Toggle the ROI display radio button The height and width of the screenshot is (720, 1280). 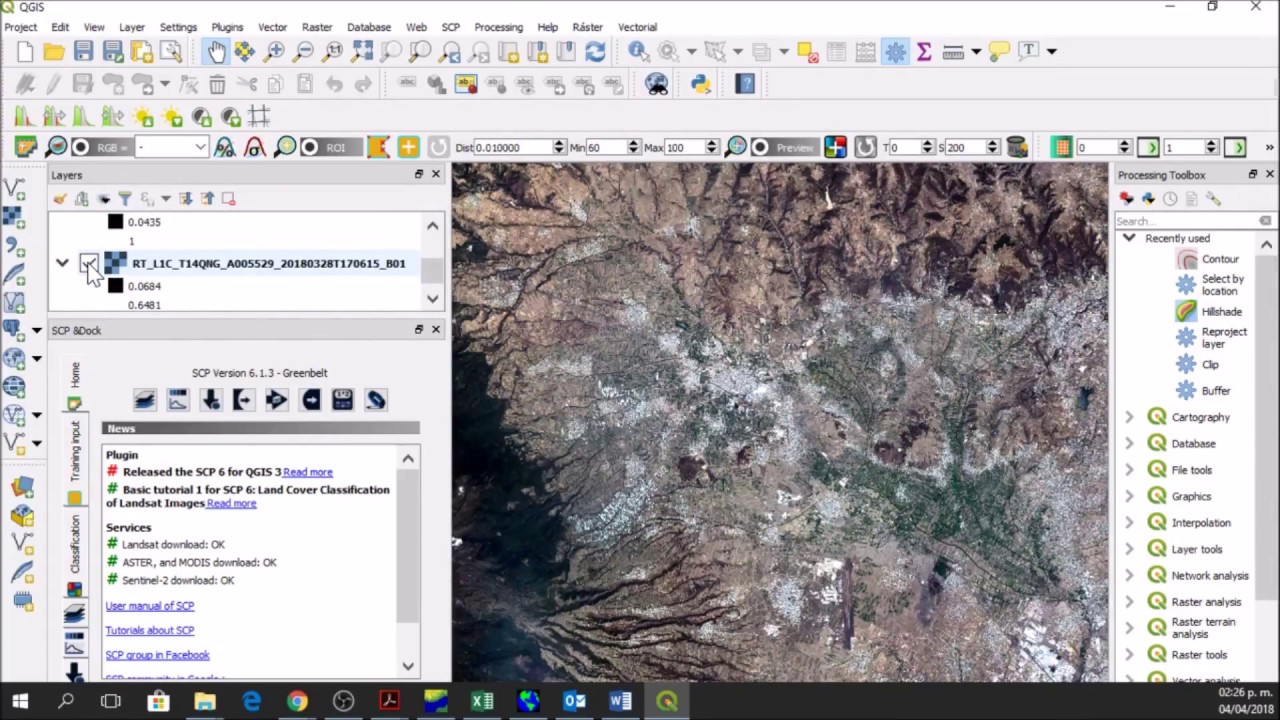[309, 148]
